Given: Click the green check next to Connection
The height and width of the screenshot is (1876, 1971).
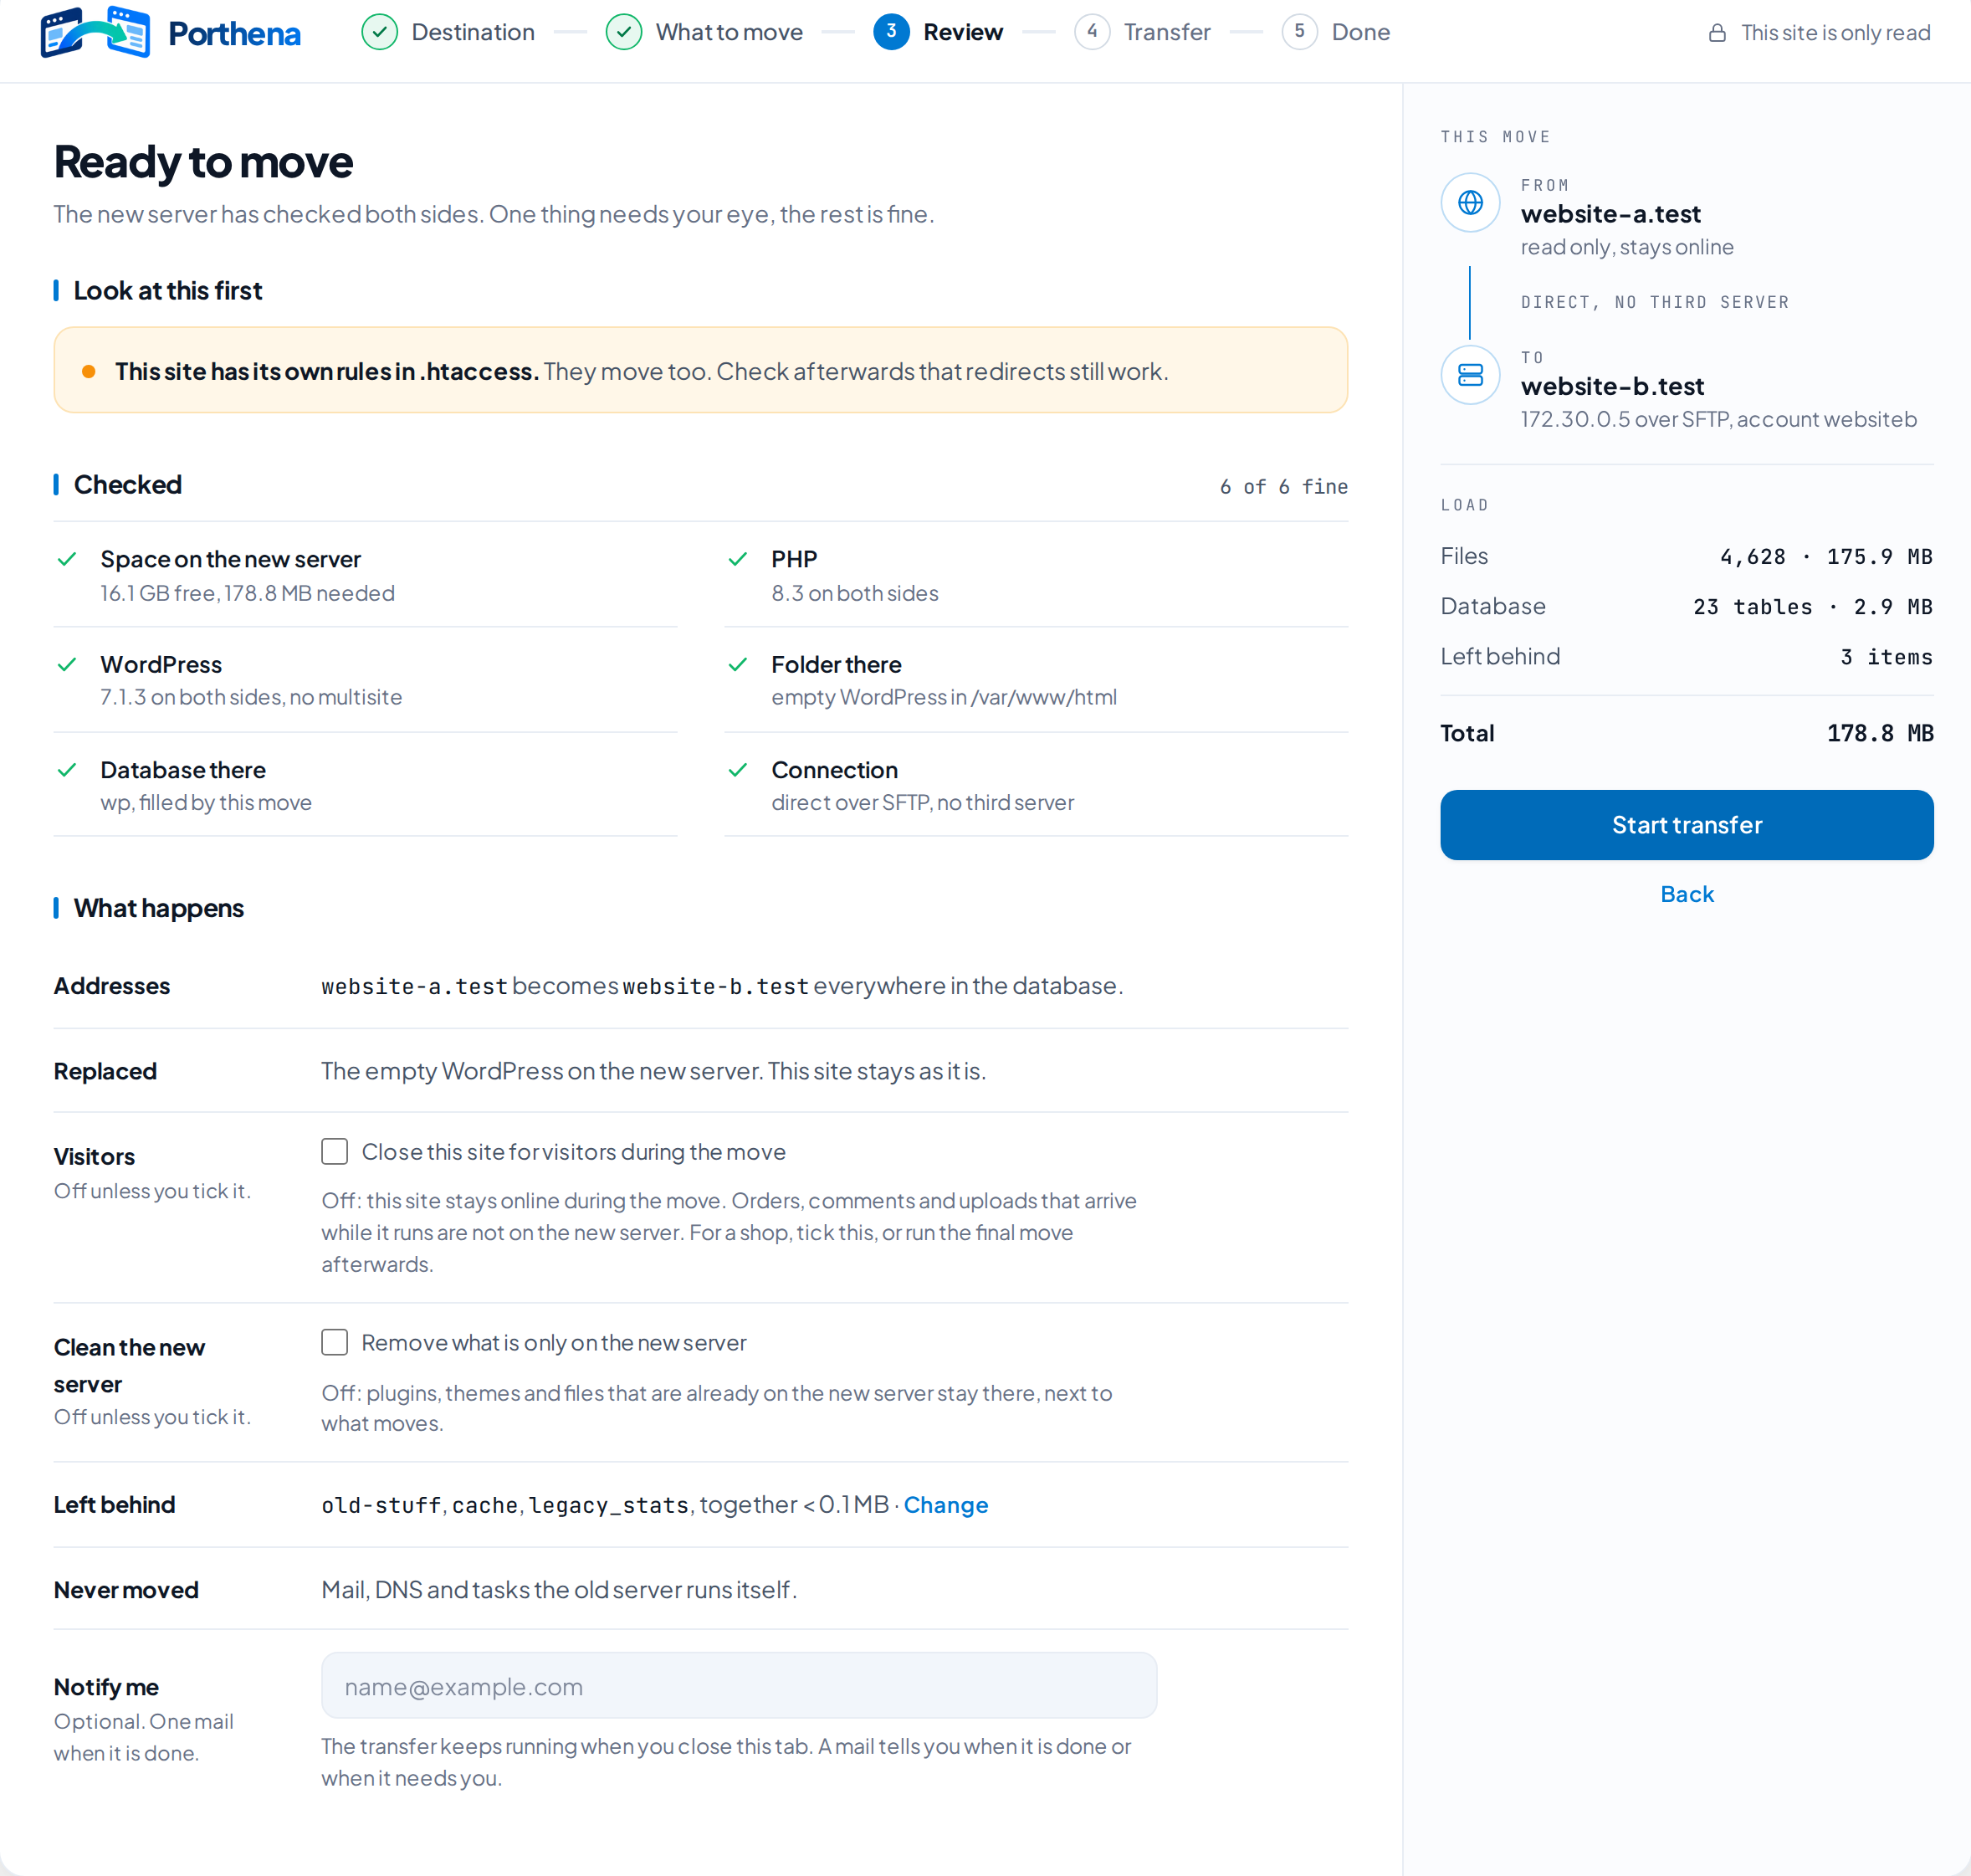Looking at the screenshot, I should click(738, 770).
